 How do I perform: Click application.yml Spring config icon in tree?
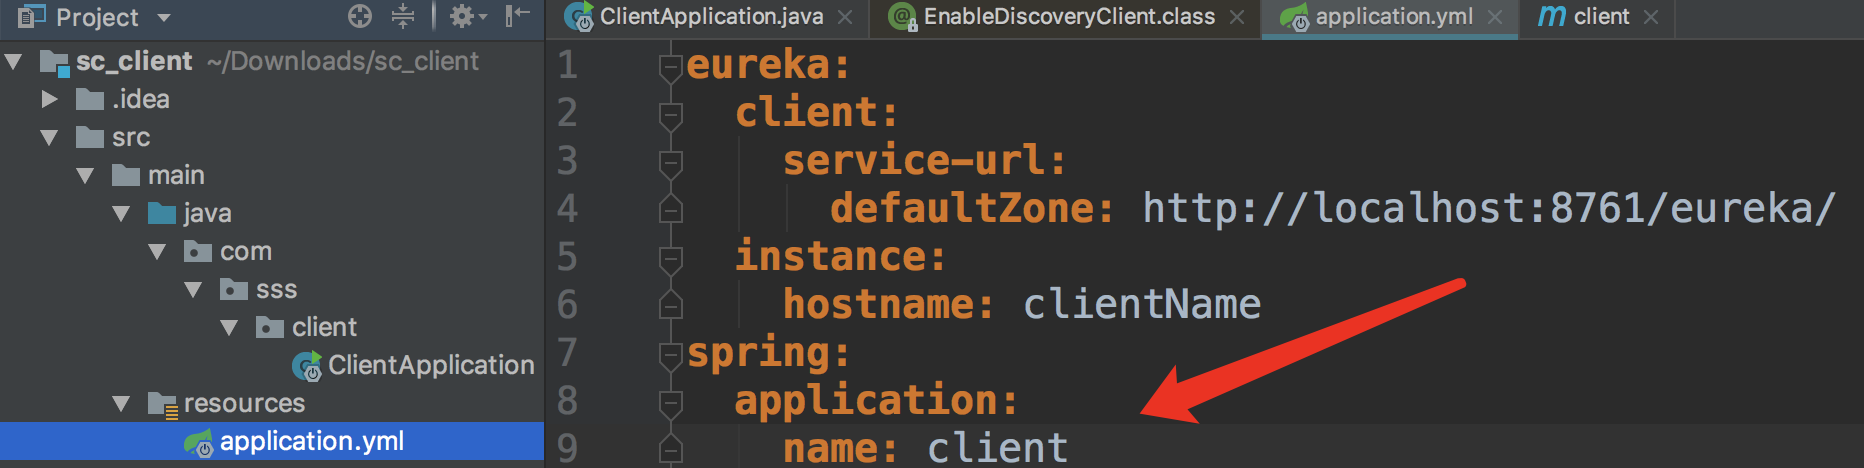(199, 443)
